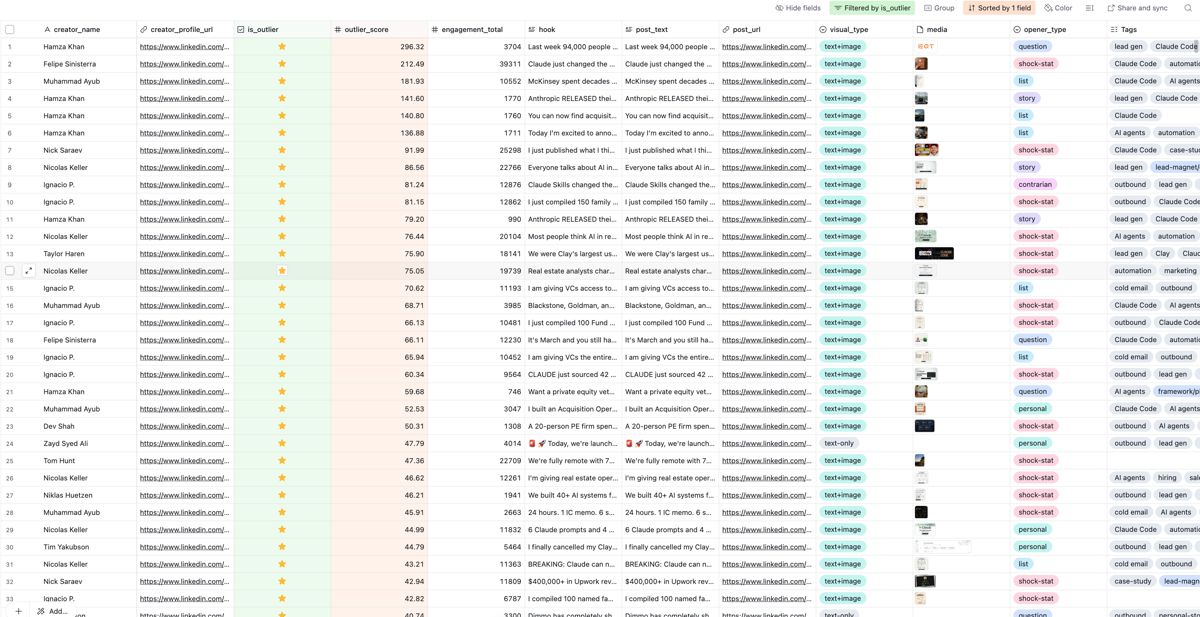
Task: Select the creator_name cell 'Zayd Syed Ali'
Action: [88, 443]
